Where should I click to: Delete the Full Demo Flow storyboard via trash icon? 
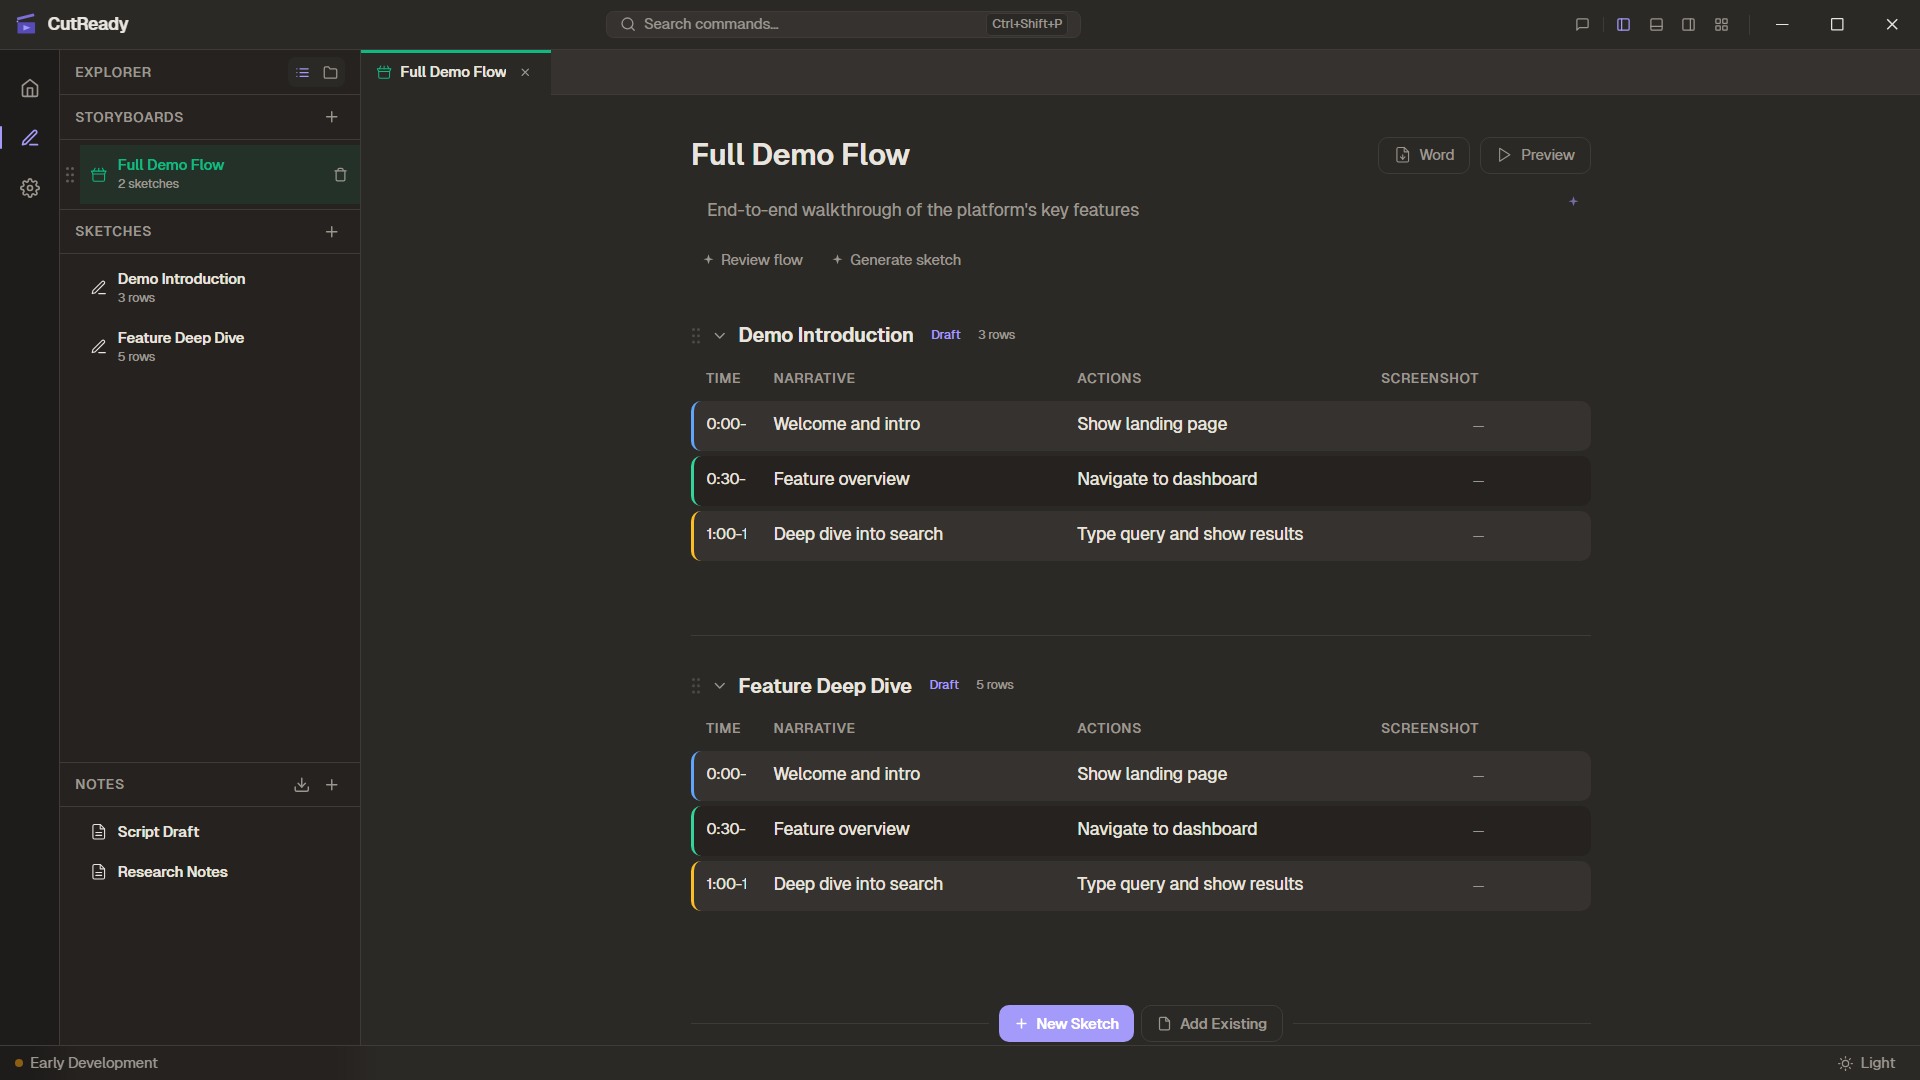(x=340, y=175)
